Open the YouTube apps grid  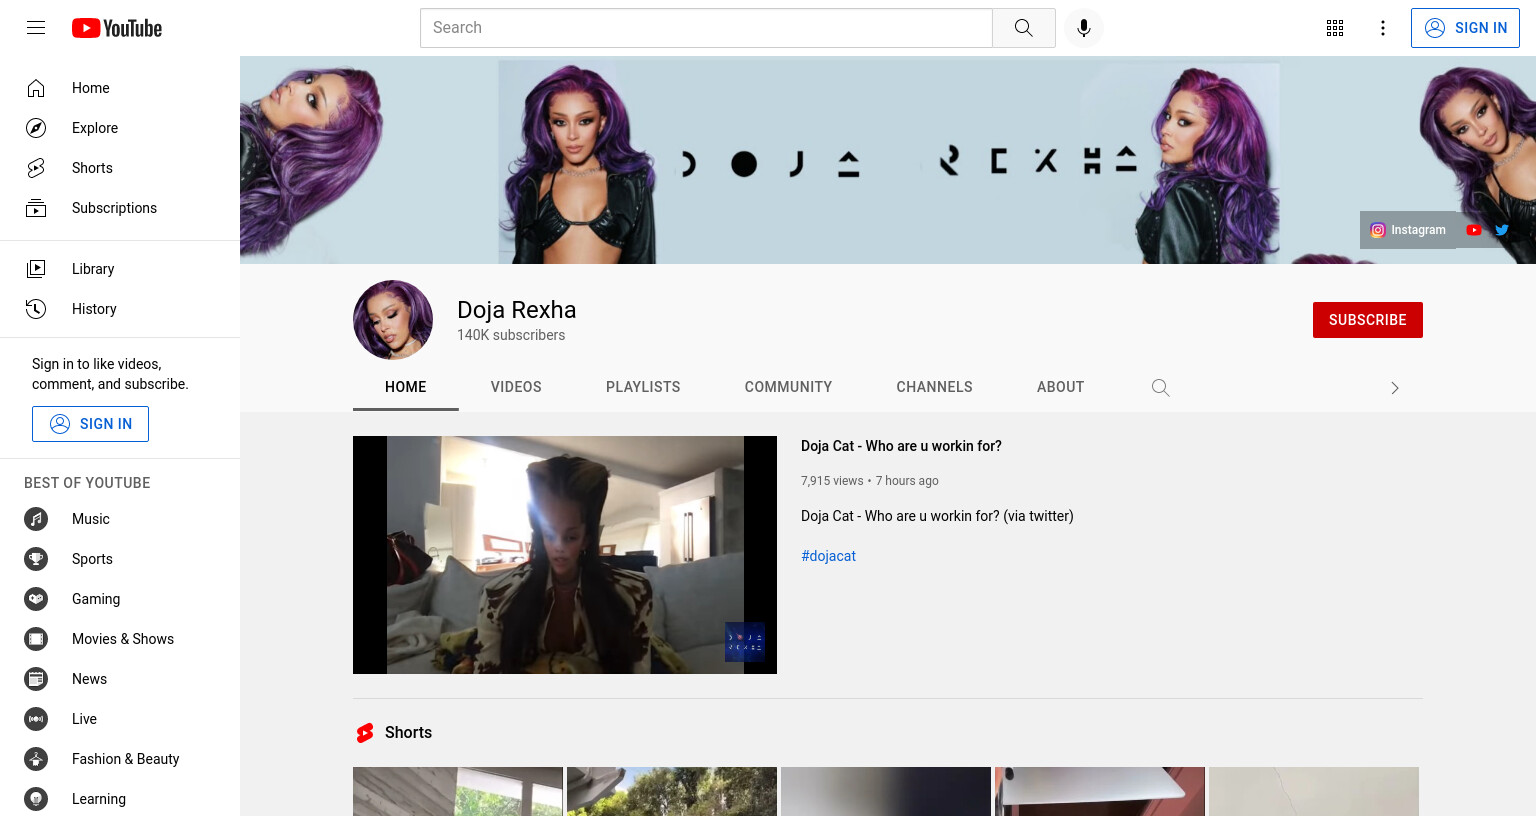[x=1335, y=28]
